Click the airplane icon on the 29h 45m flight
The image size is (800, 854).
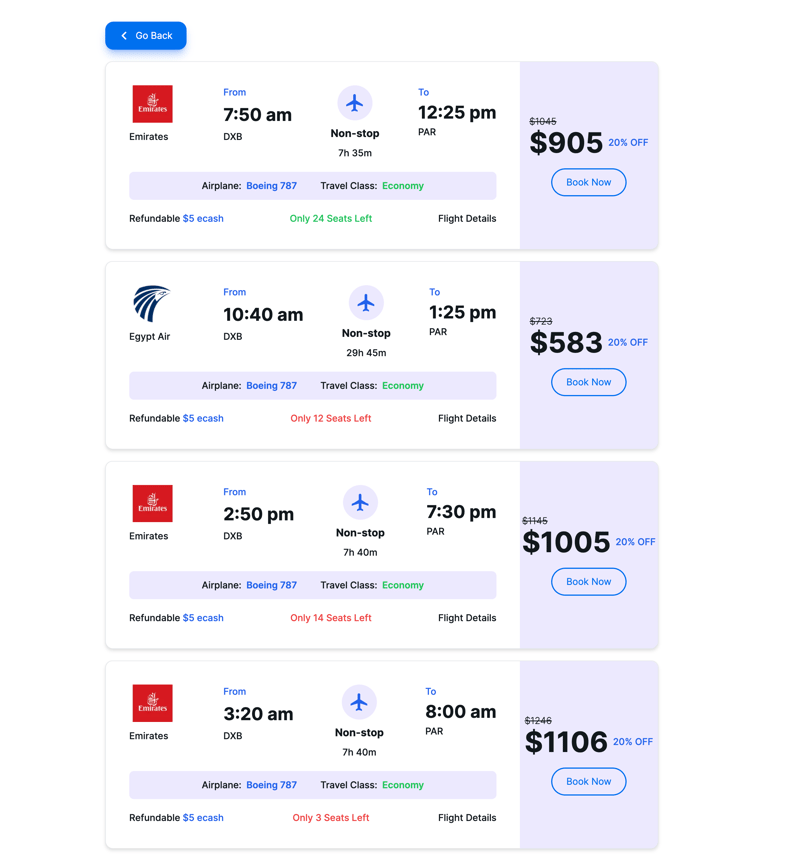tap(366, 302)
